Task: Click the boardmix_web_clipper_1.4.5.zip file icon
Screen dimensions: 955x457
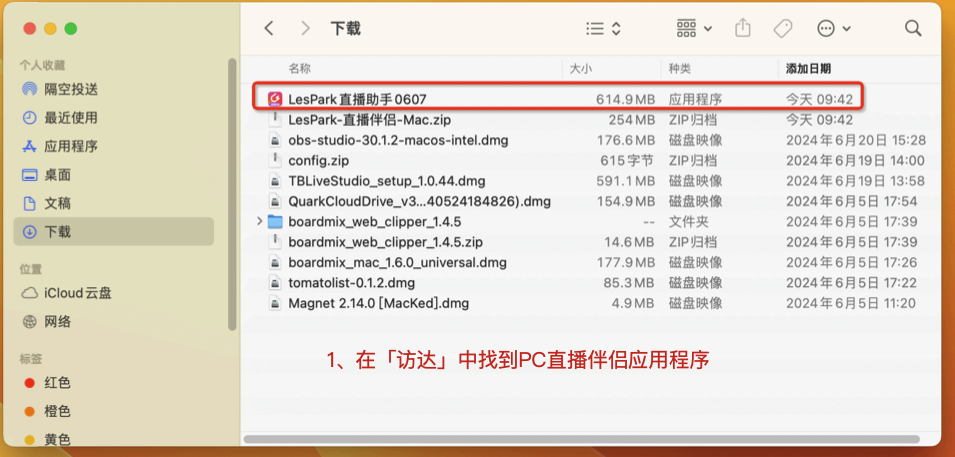Action: point(276,242)
